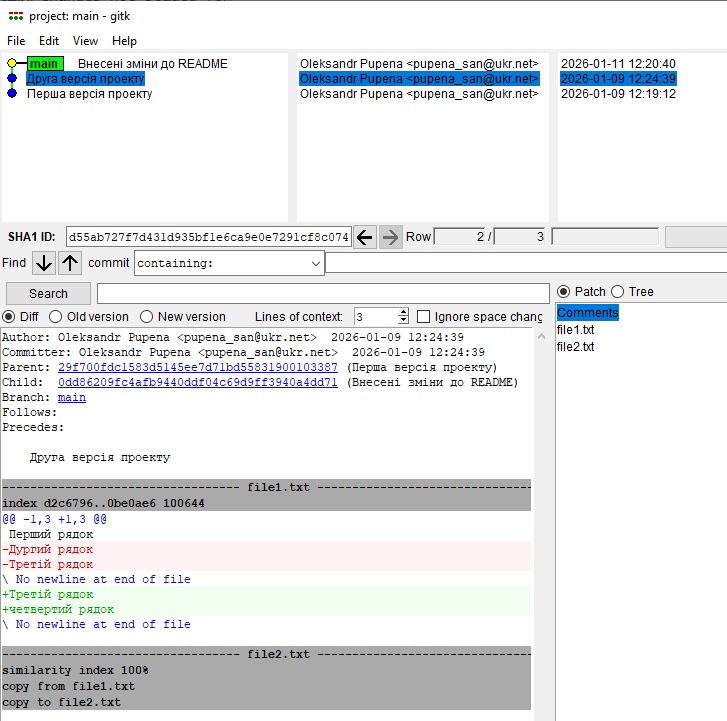The height and width of the screenshot is (721, 727).
Task: Open the File menu
Action: pyautogui.click(x=16, y=41)
